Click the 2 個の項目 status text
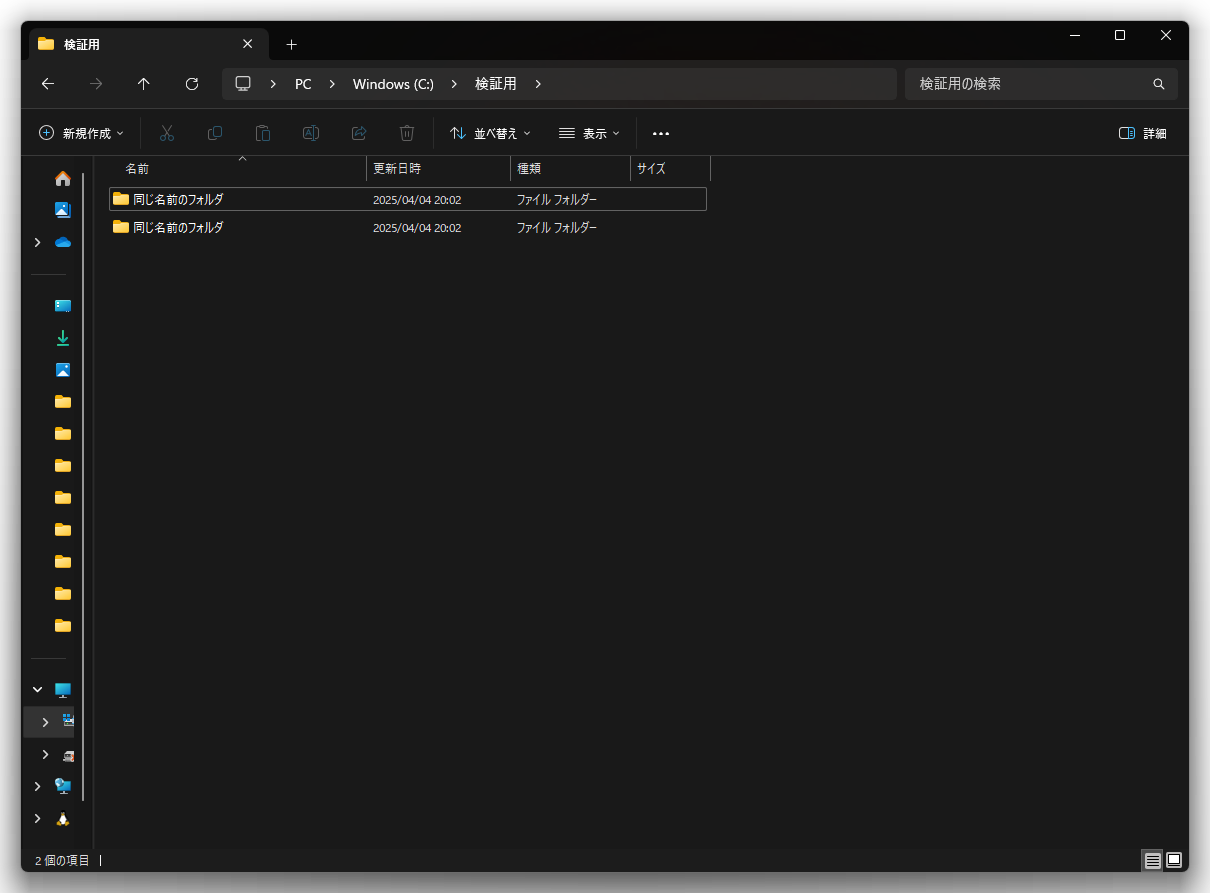This screenshot has height=893, width=1210. (62, 860)
